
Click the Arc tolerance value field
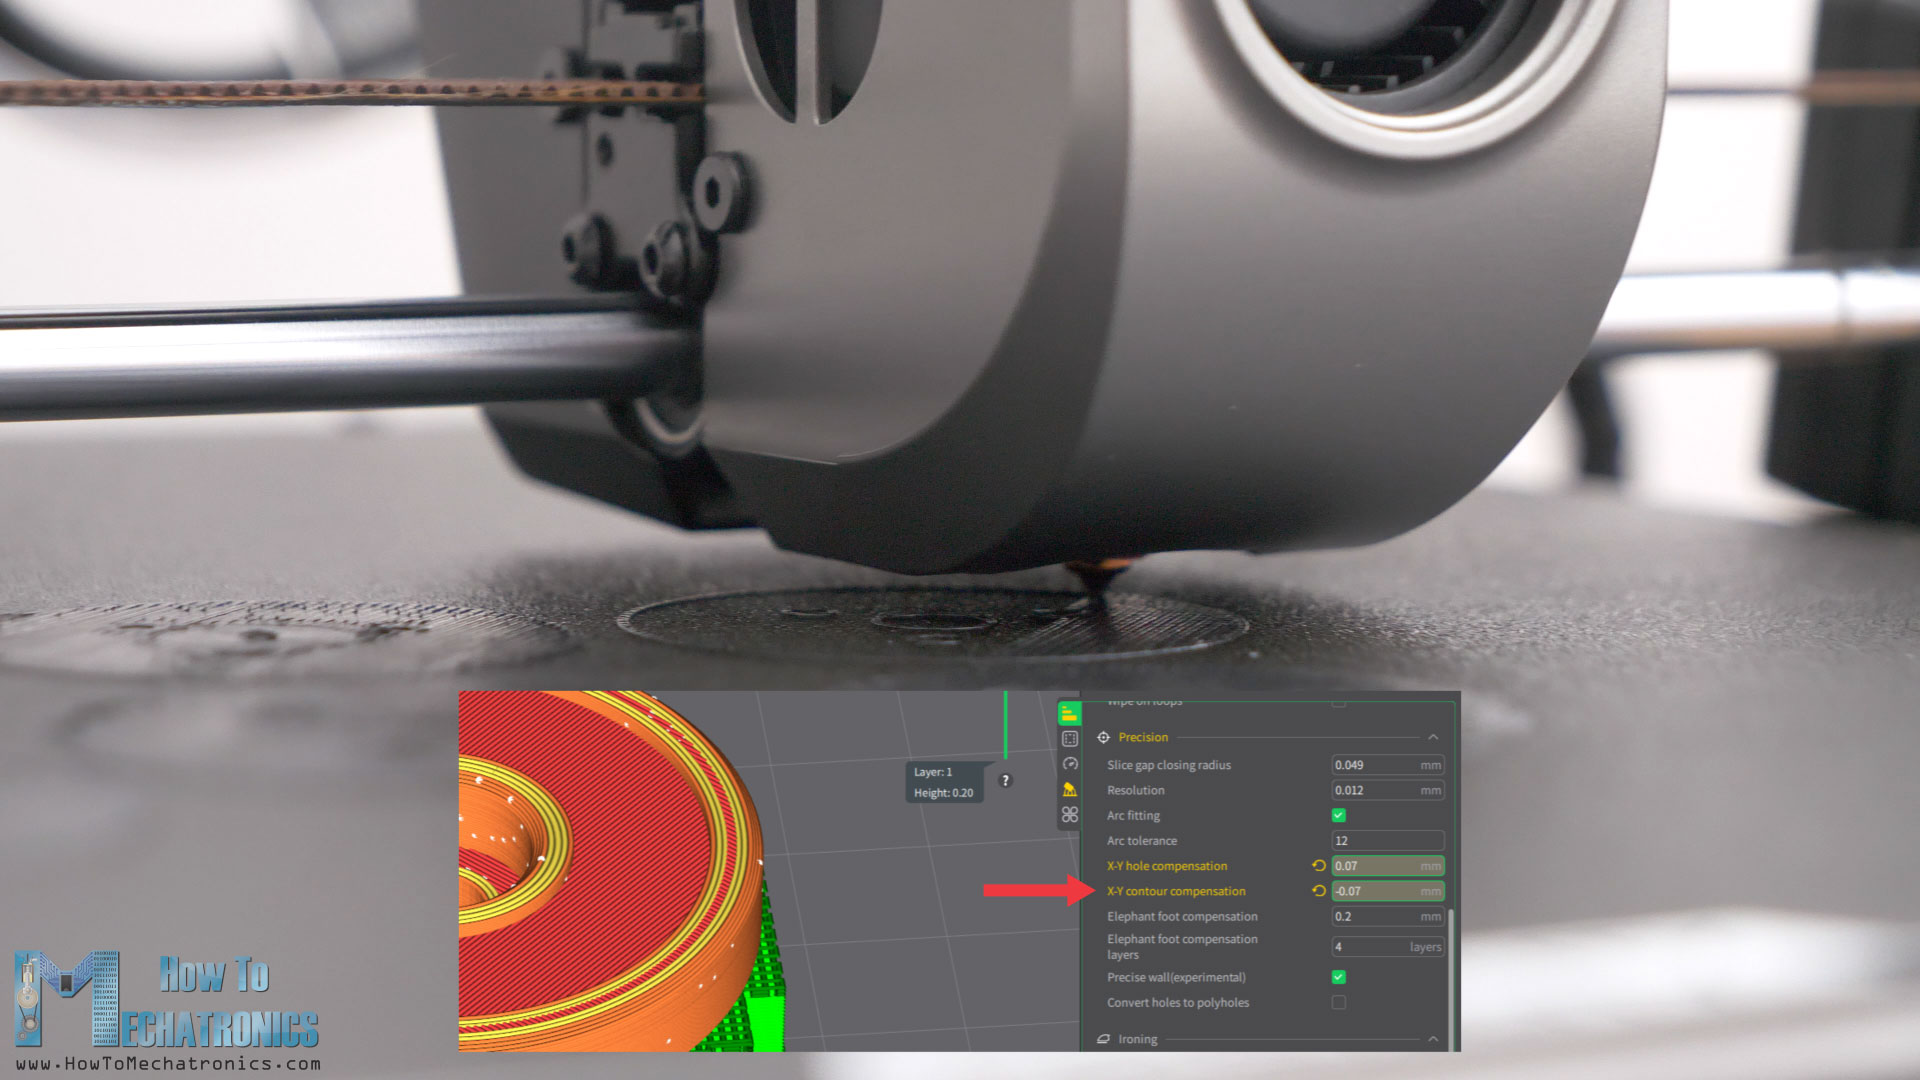pos(1386,841)
